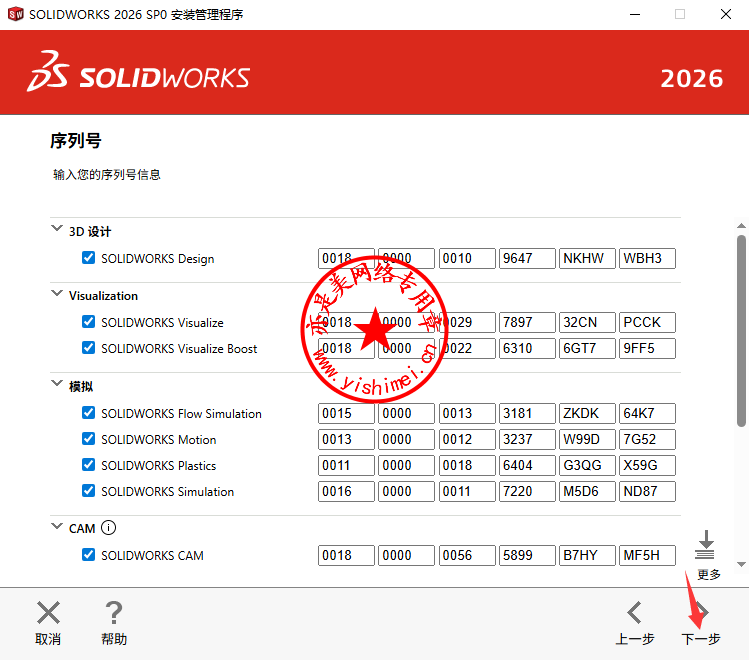Collapse the CAM section chevron
This screenshot has height=660, width=749.
pyautogui.click(x=56, y=527)
